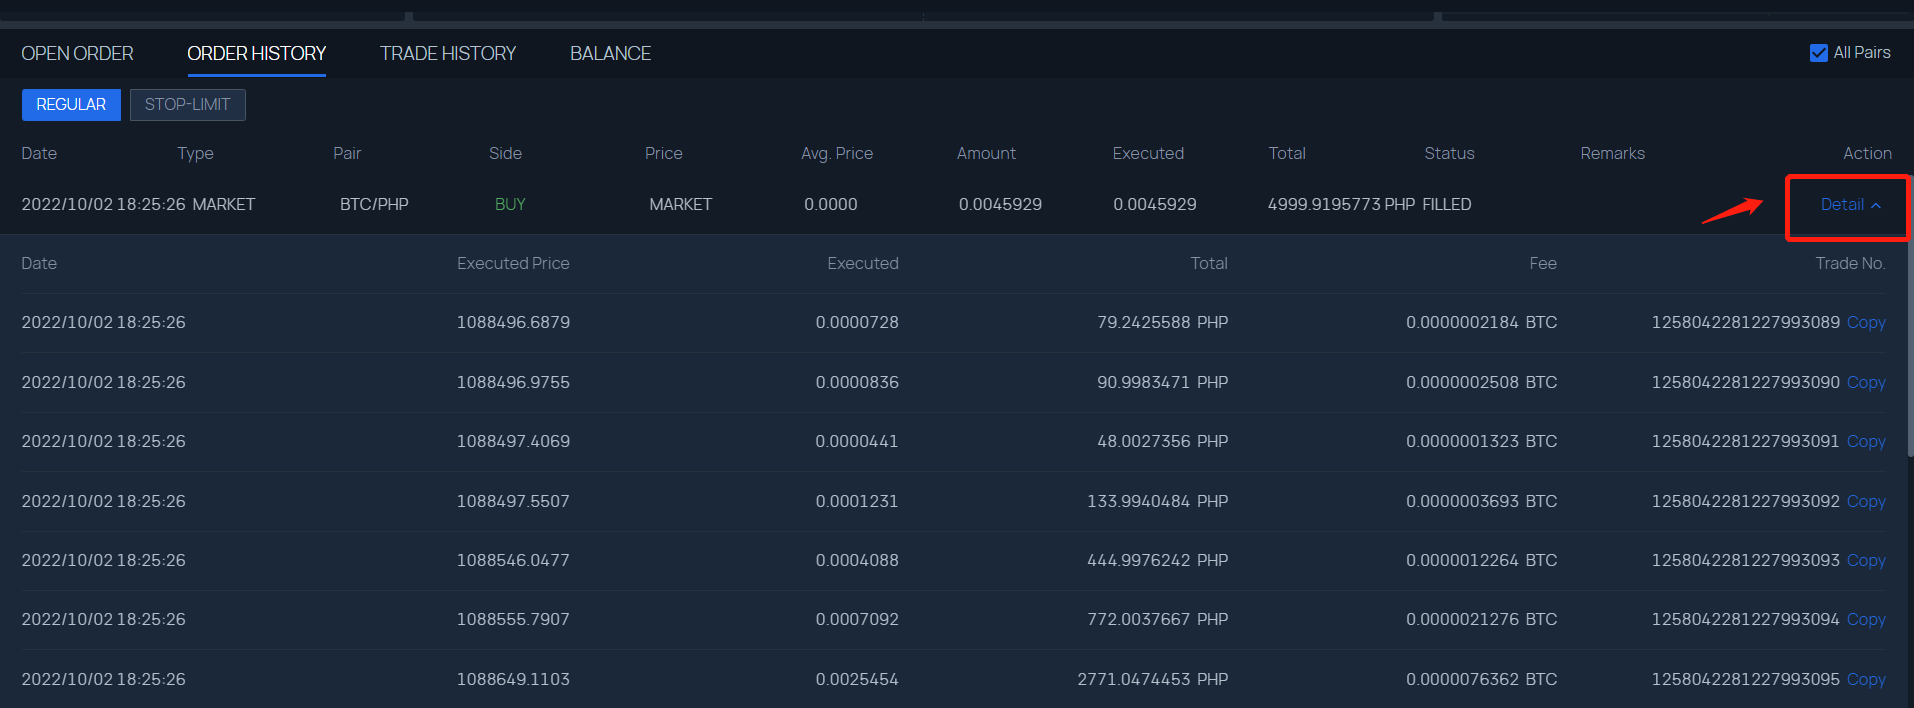Go to the BALANCE tab
The width and height of the screenshot is (1914, 708).
point(610,53)
